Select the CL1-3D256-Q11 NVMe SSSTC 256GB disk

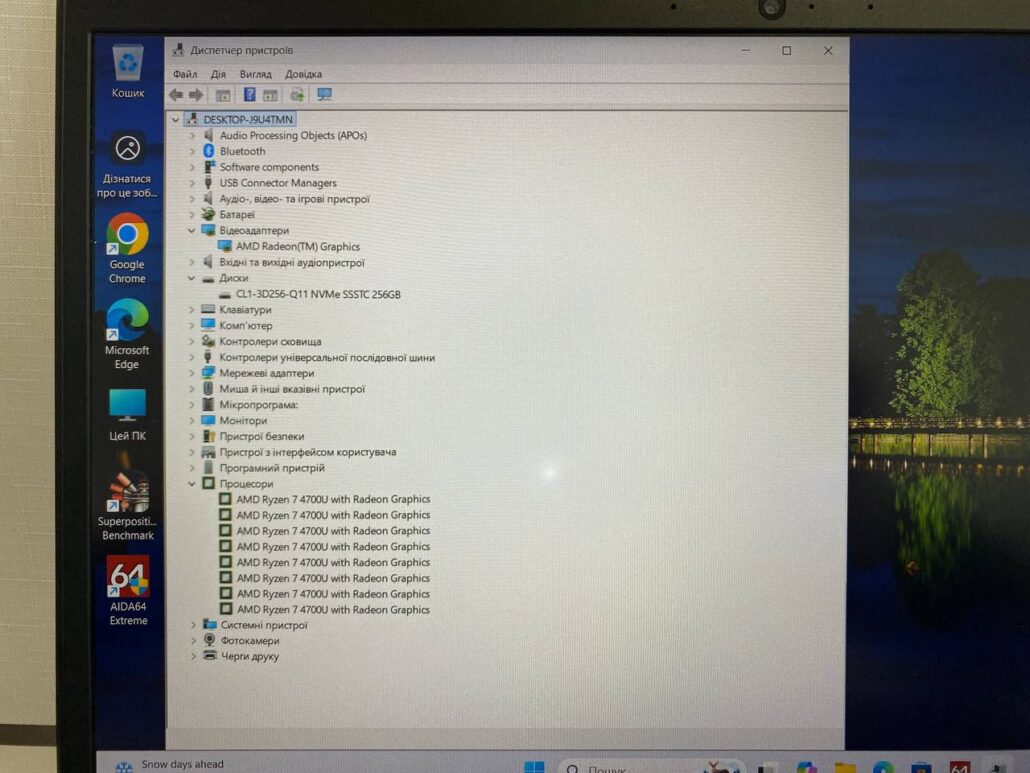coord(317,295)
